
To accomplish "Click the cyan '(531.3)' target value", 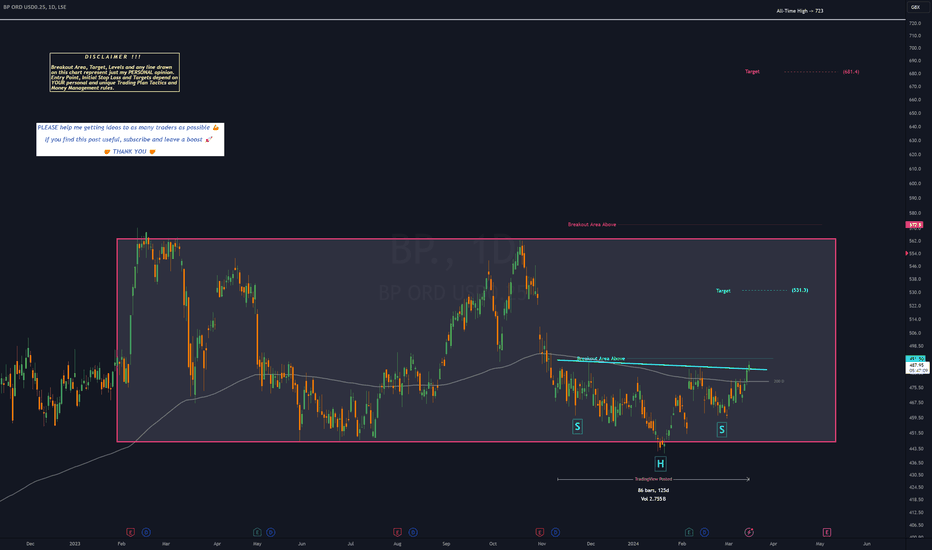I will (799, 290).
